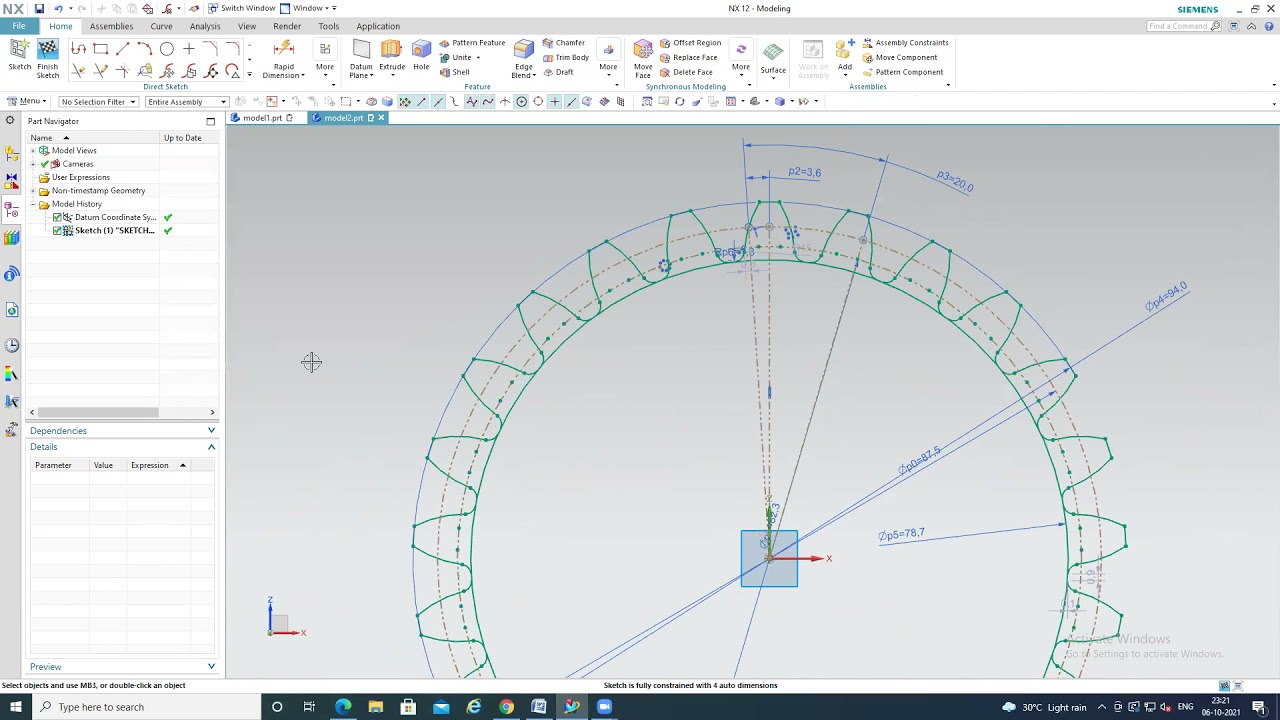Click the Pattern Component command
Screen dimensions: 1280x720
903,72
